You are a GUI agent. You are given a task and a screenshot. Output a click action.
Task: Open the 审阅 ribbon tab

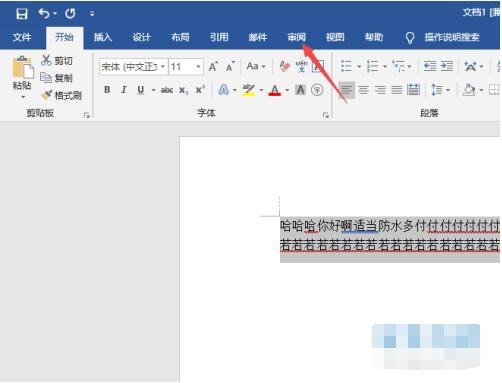pyautogui.click(x=296, y=37)
